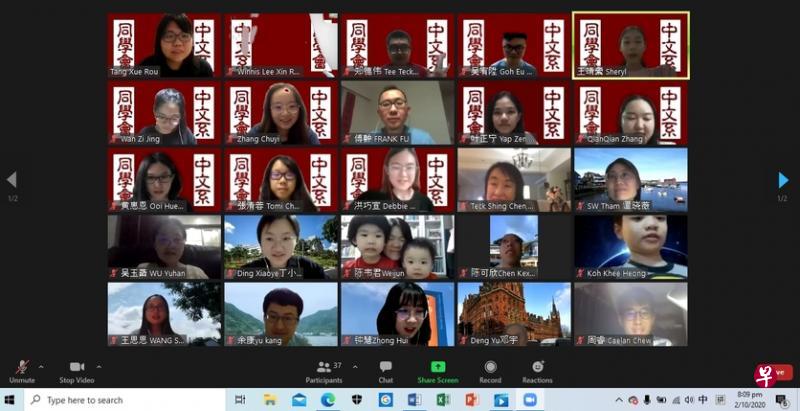Select Zhong Hui's video tile
Viewport: 800px width, 411px height.
coord(397,314)
